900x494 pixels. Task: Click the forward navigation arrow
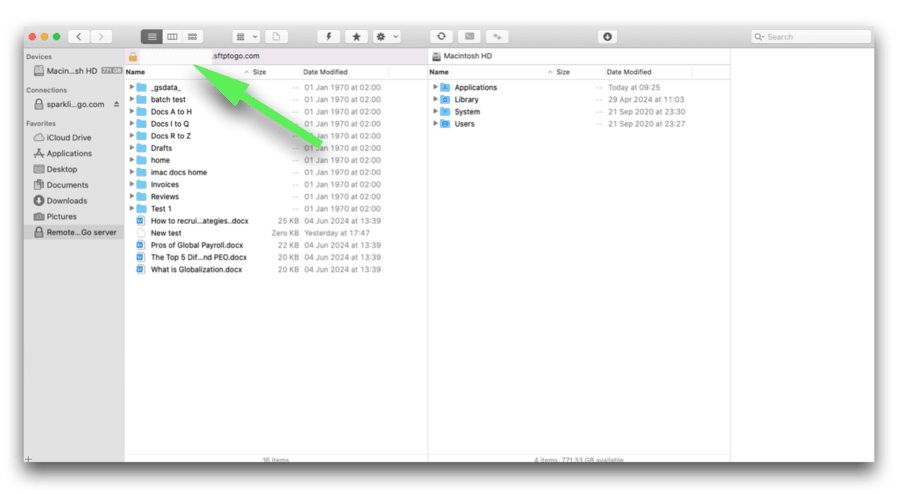click(x=101, y=37)
